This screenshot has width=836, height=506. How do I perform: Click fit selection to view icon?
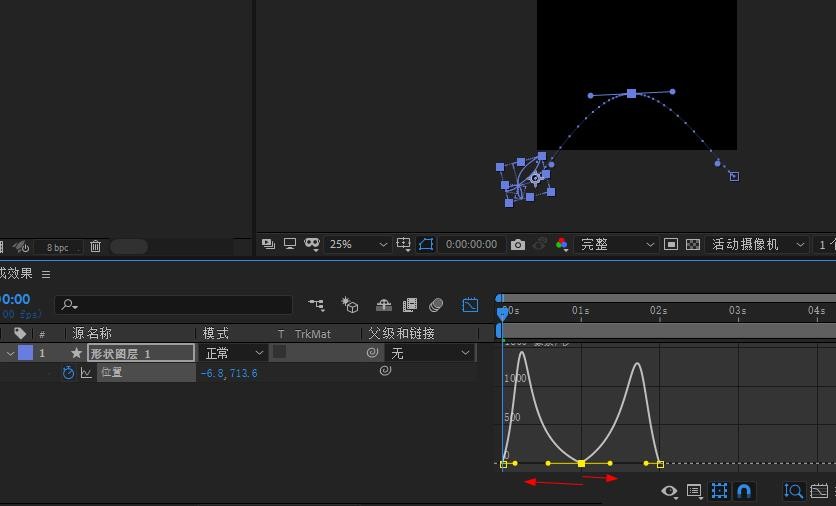pos(818,491)
